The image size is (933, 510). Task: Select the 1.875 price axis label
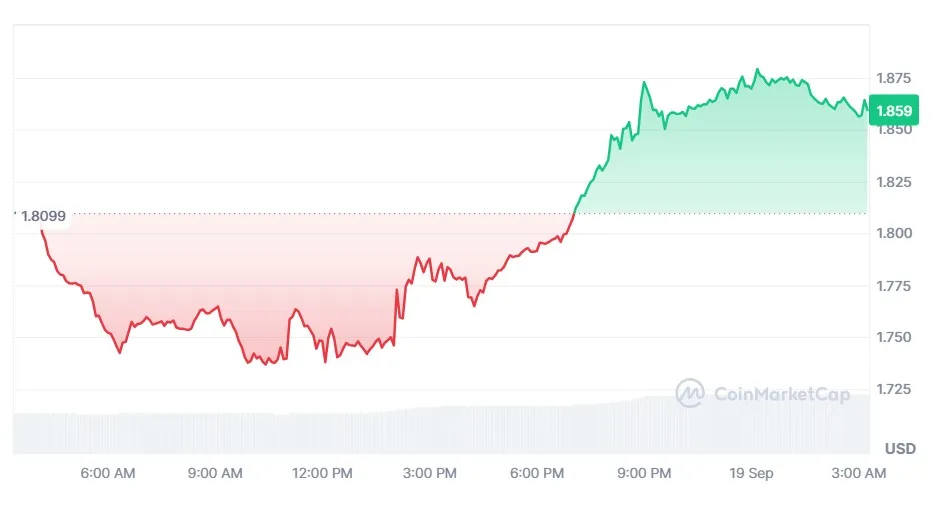tap(893, 78)
